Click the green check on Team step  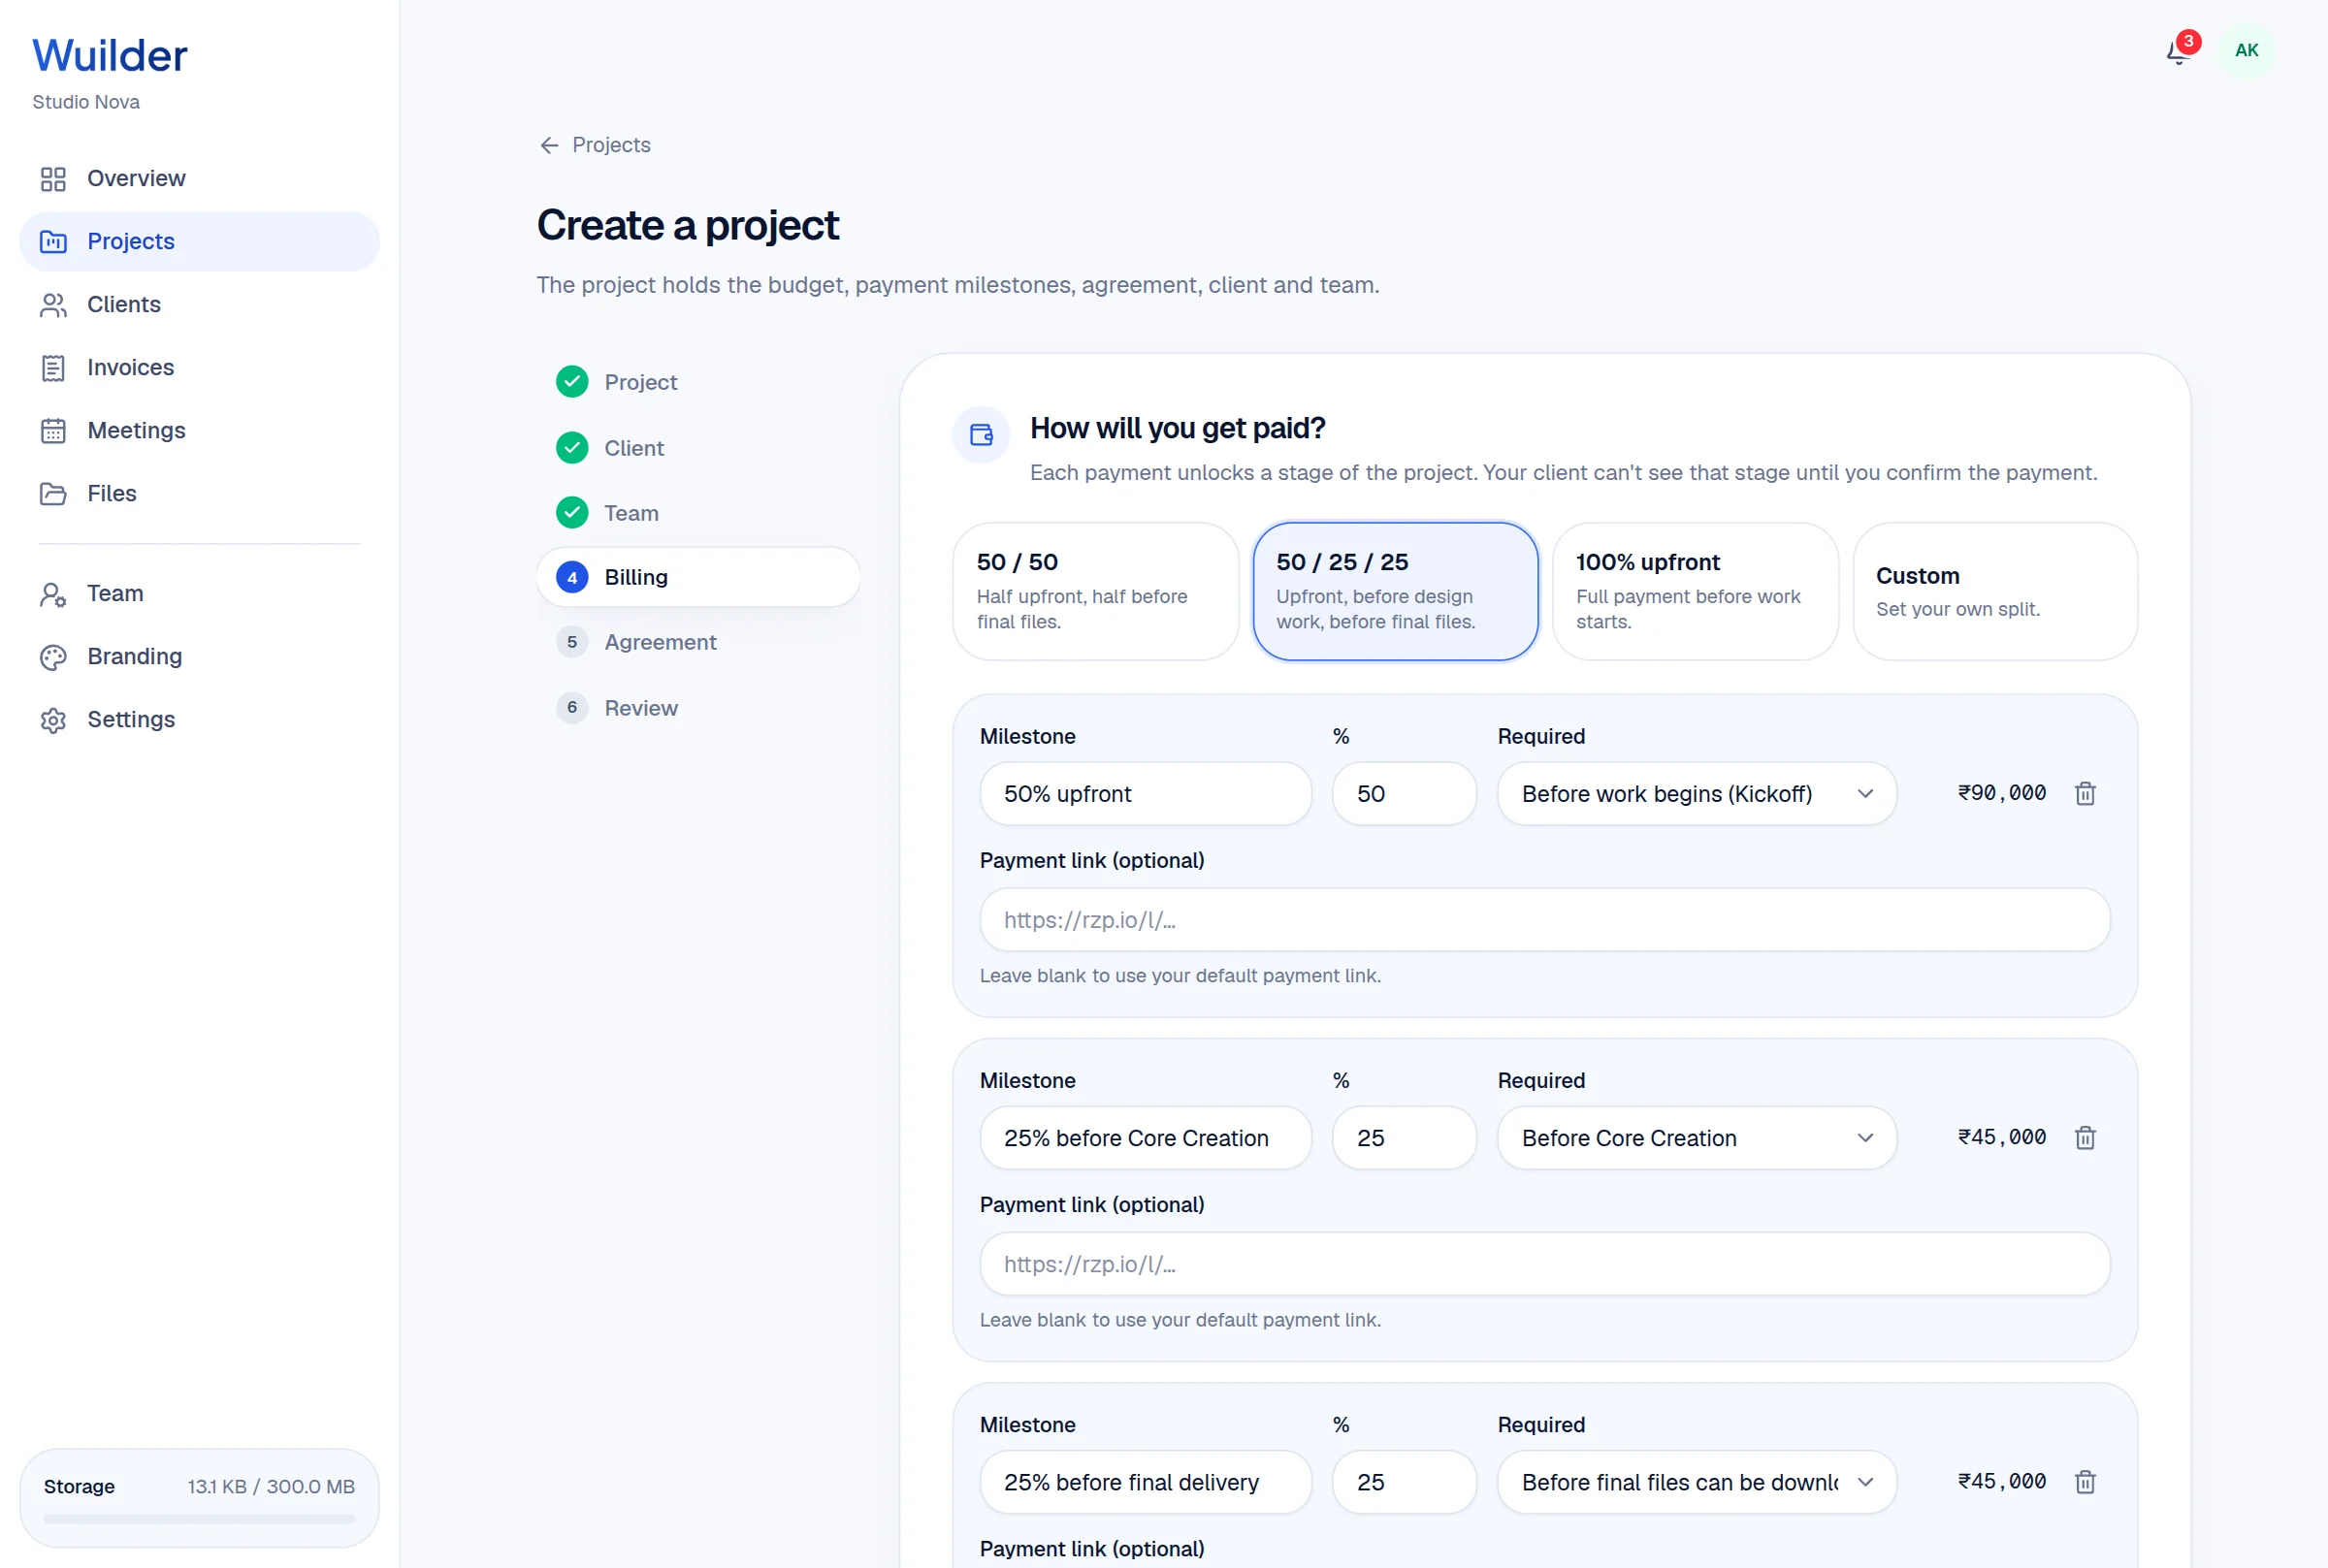572,513
